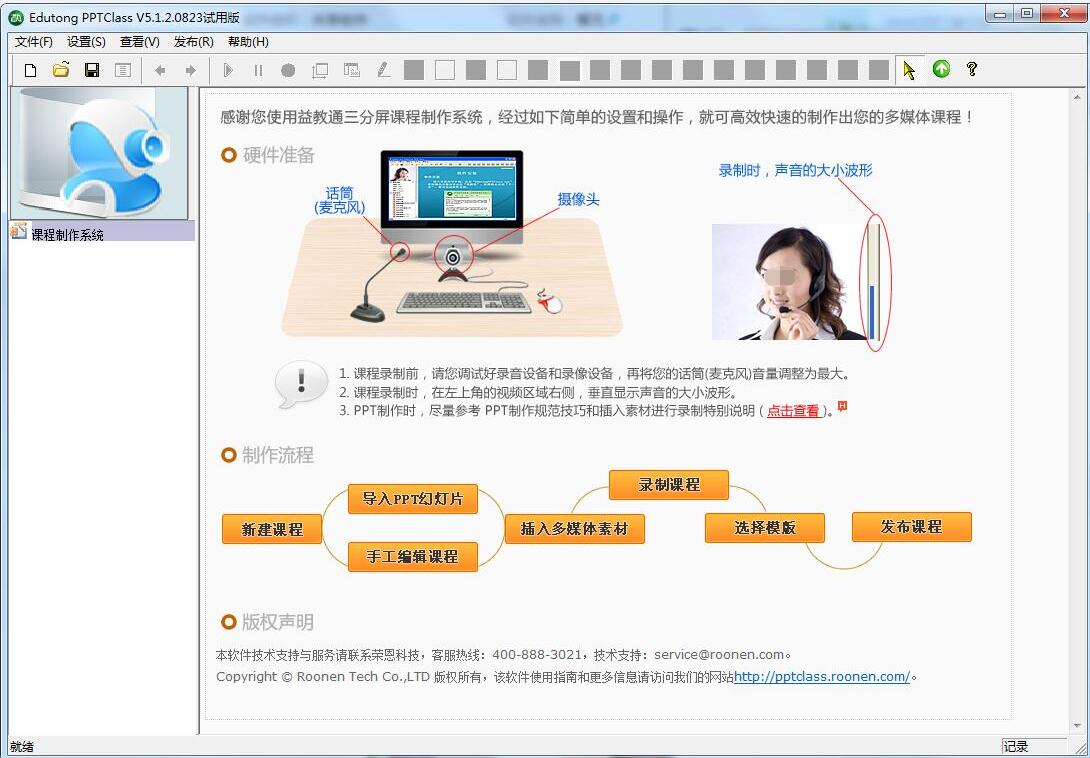The width and height of the screenshot is (1090, 758).
Task: Click the notes/document view icon
Action: (123, 70)
